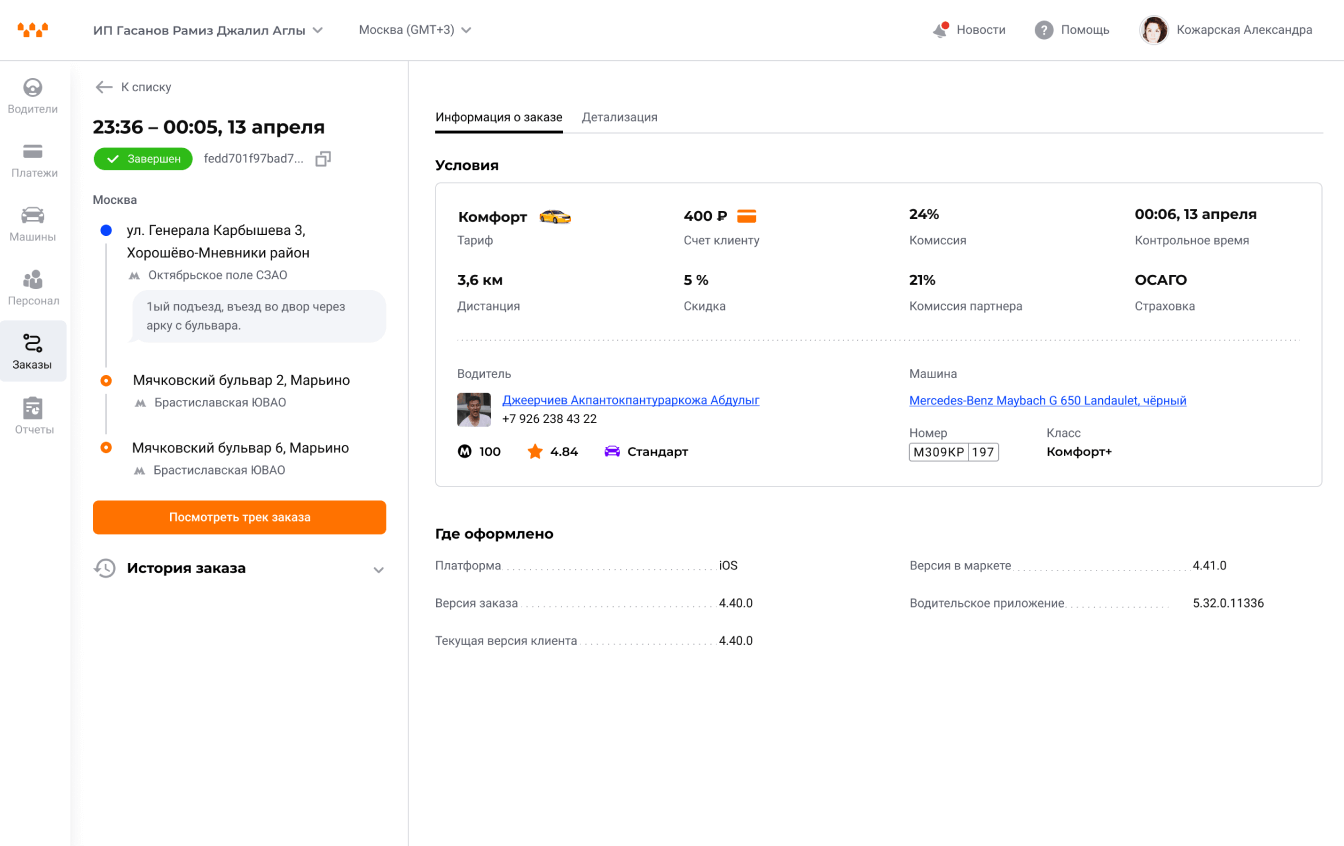Copy the order ID with copy icon
The image size is (1344, 846).
pyautogui.click(x=323, y=159)
